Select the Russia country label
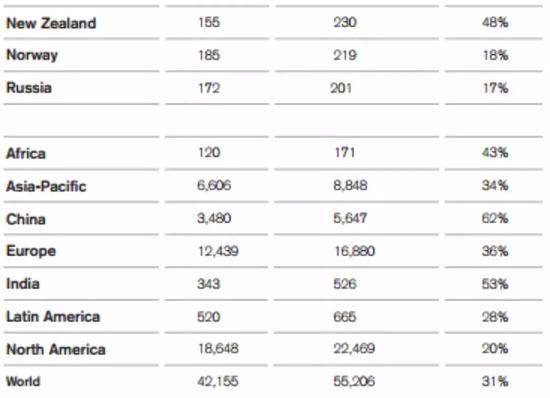 [29, 88]
